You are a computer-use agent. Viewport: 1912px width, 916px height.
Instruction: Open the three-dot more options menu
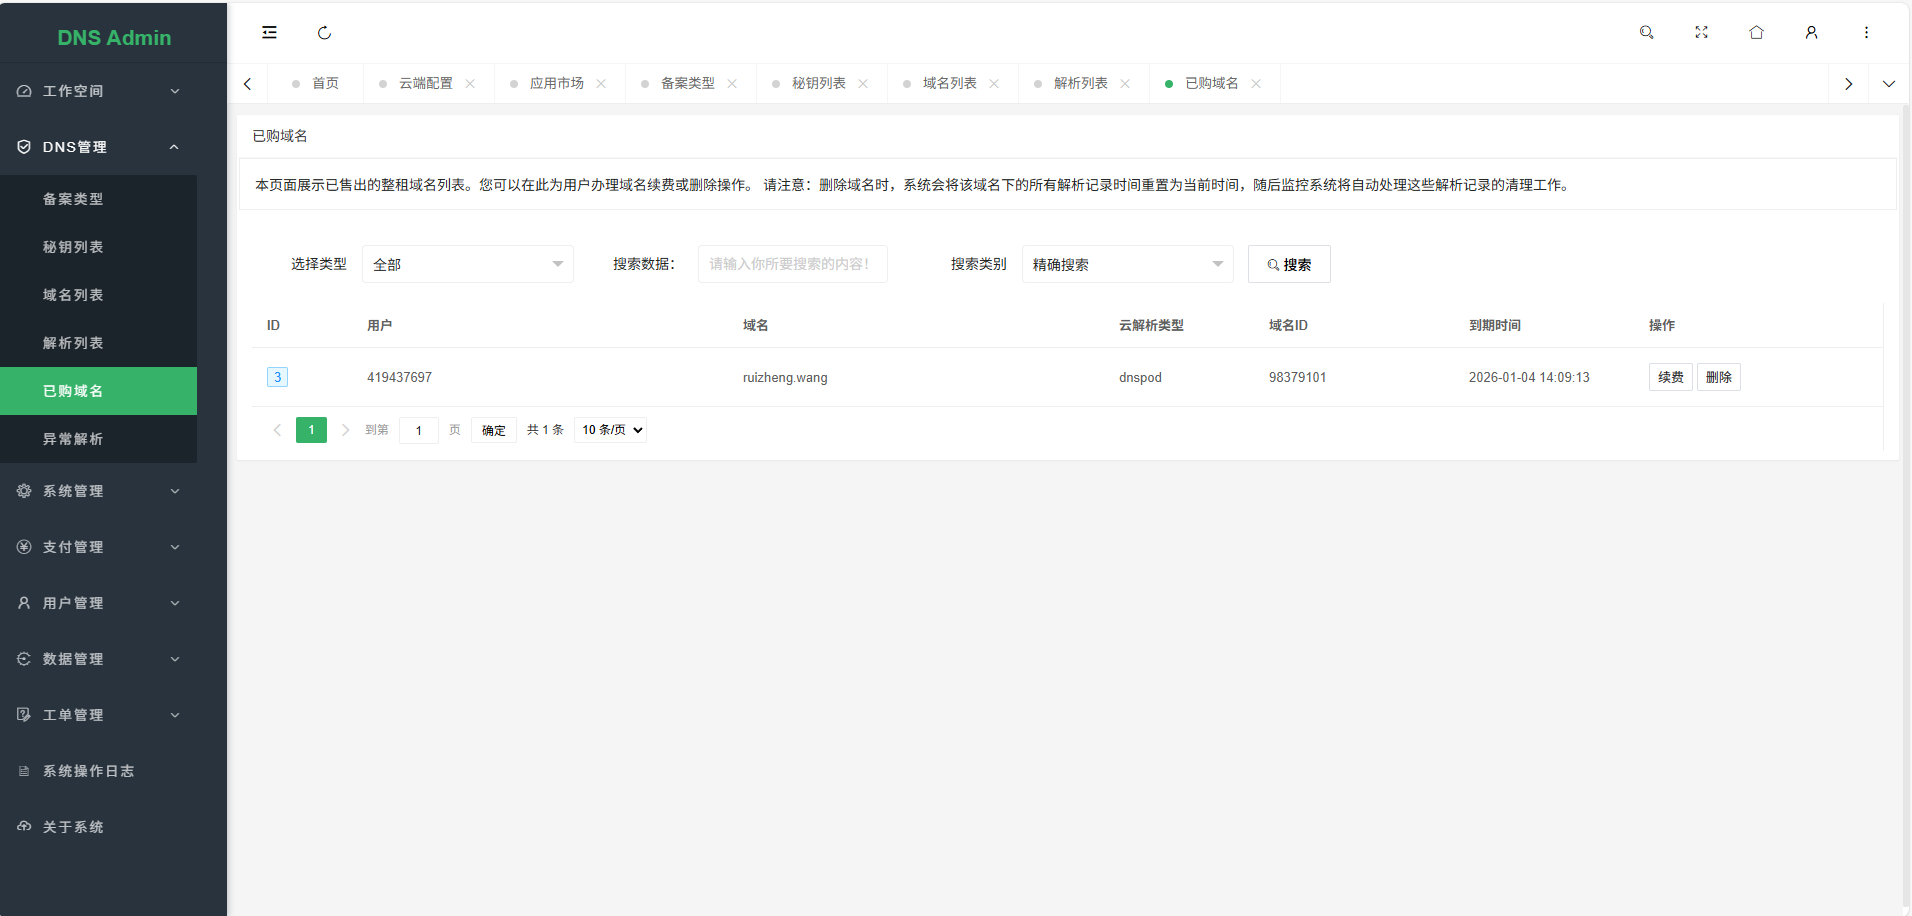[x=1866, y=33]
